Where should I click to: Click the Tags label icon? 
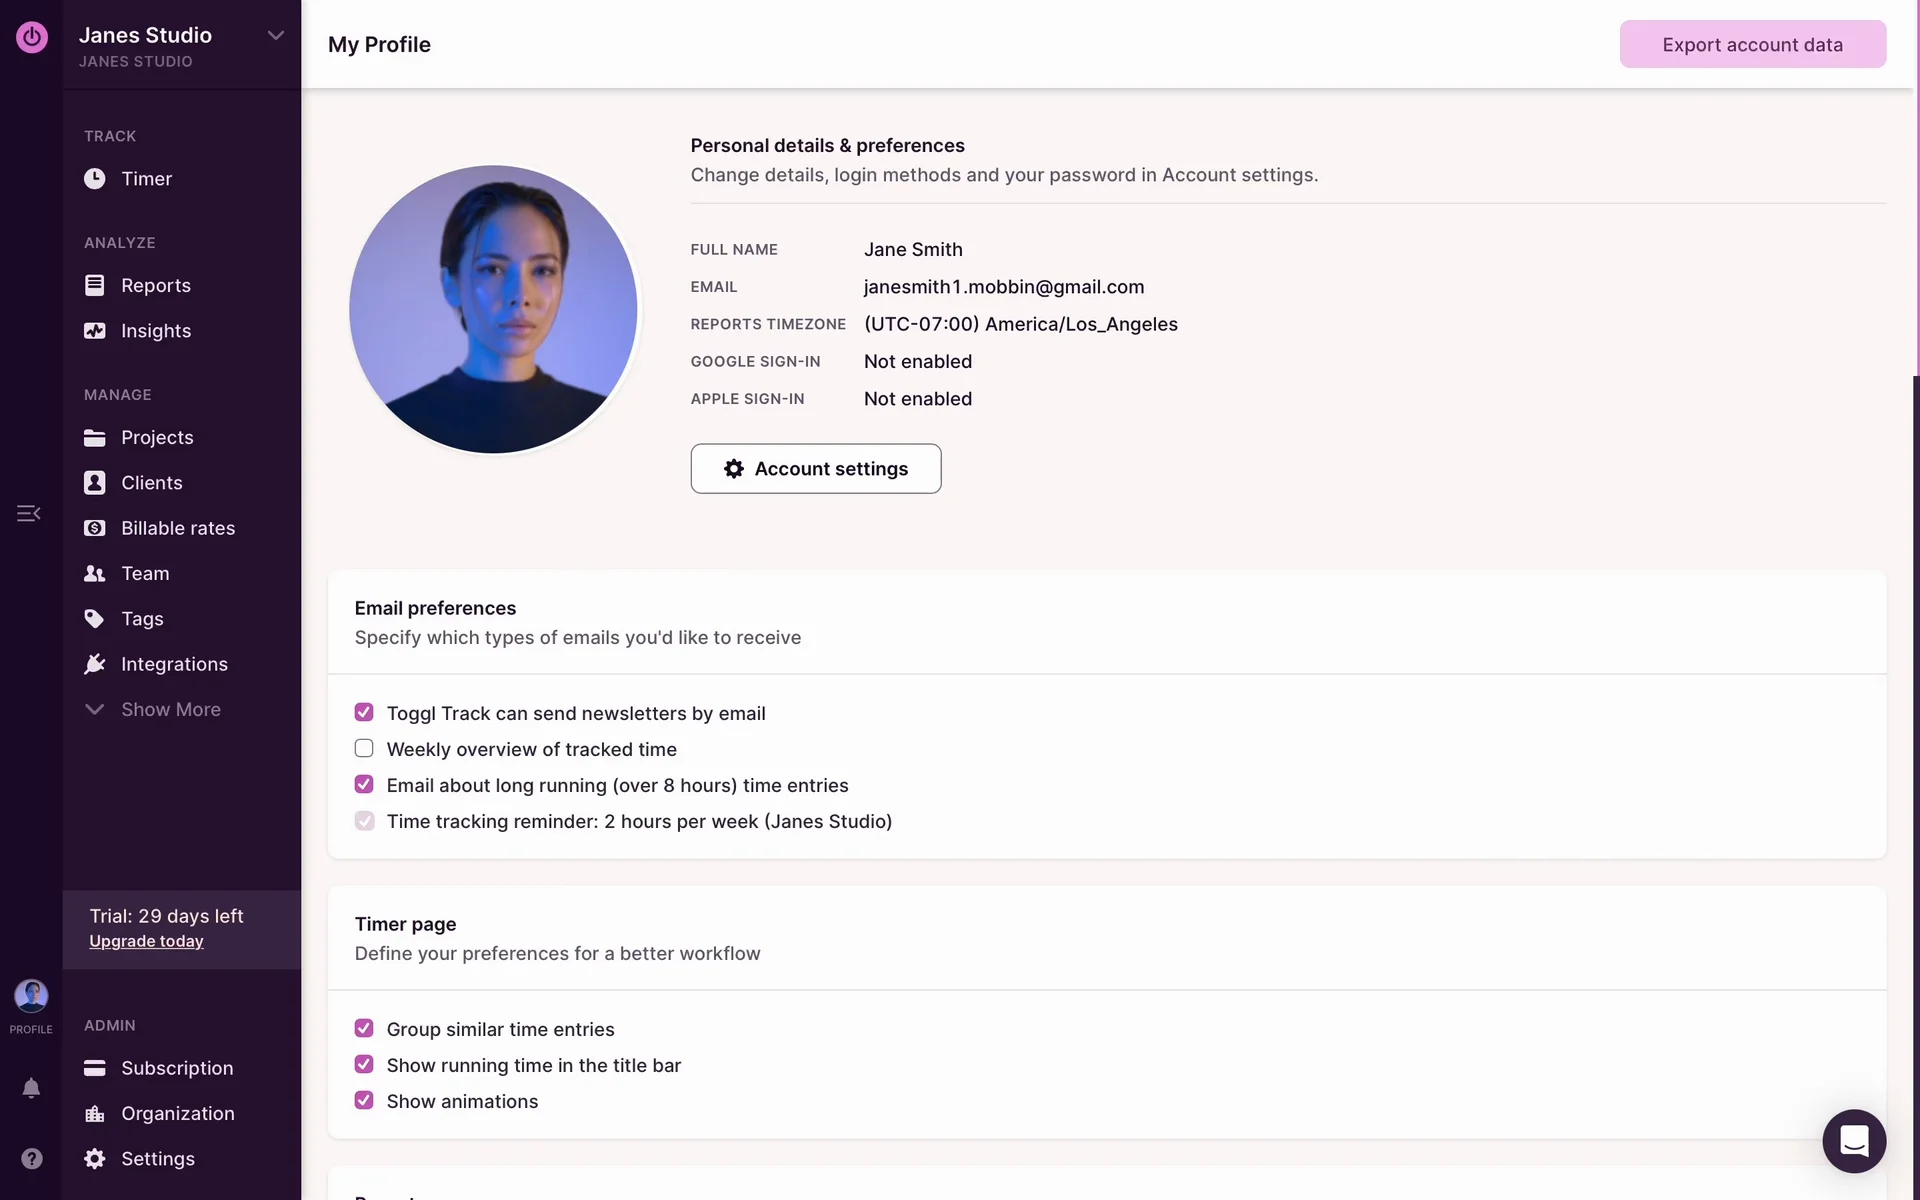click(95, 619)
